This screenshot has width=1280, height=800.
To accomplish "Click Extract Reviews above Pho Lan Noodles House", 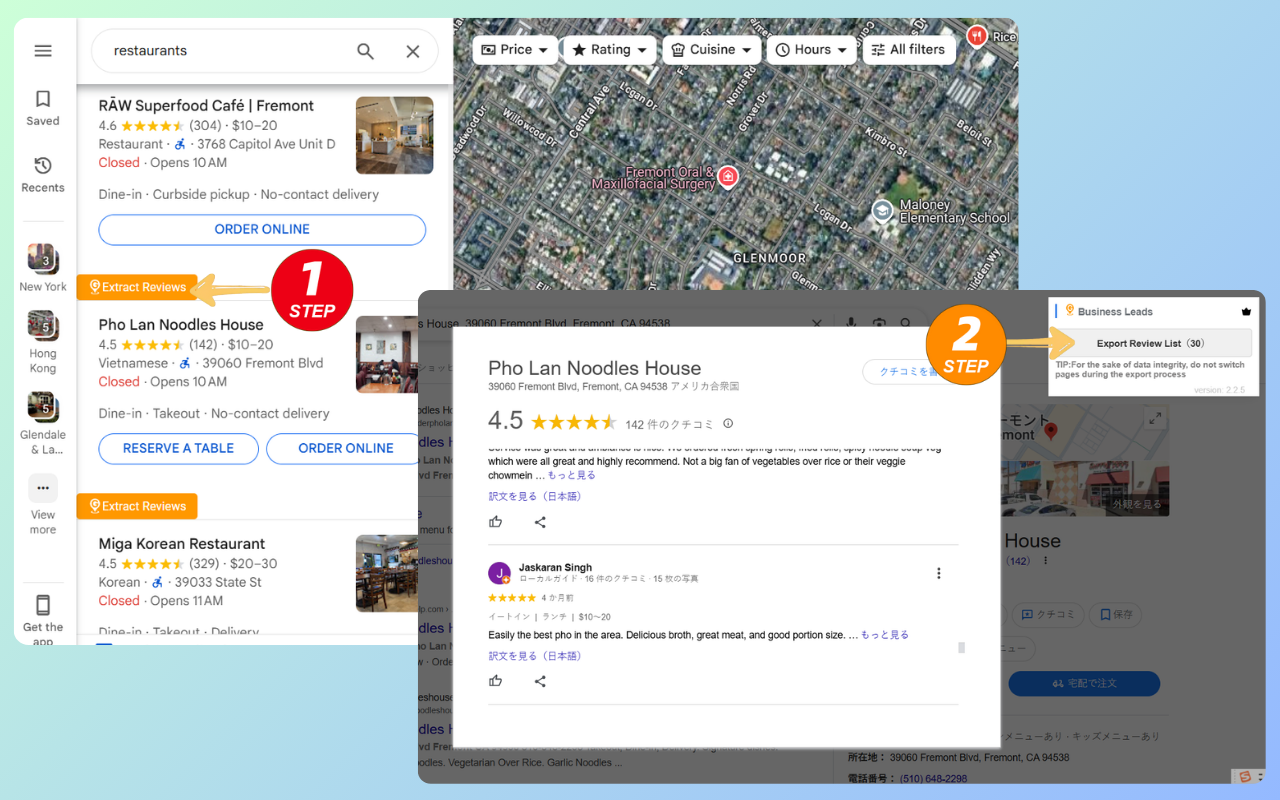I will click(137, 287).
